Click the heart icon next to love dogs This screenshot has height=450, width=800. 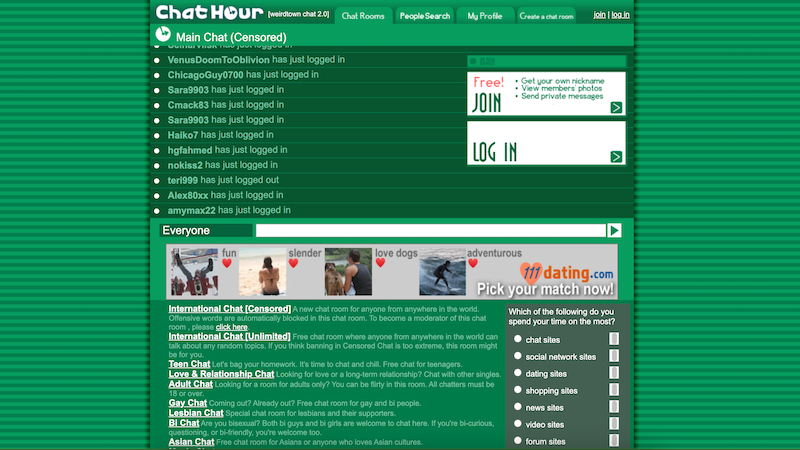[x=380, y=263]
